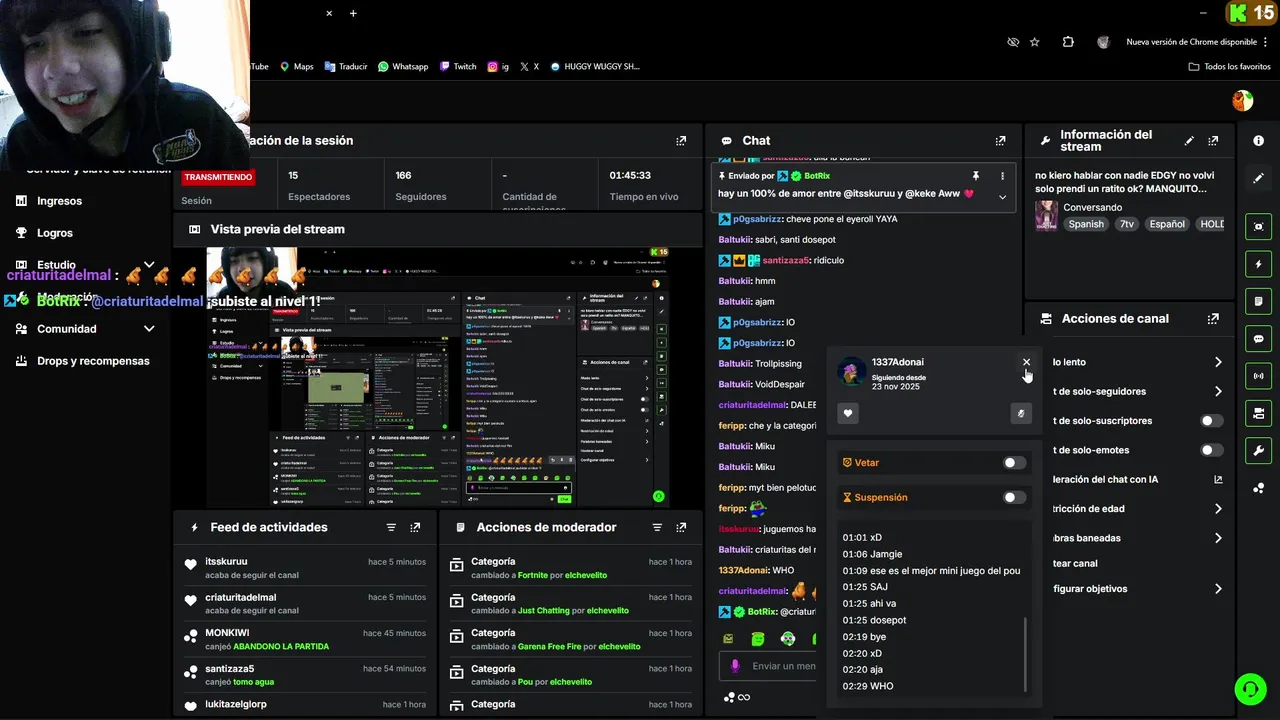Screen dimensions: 1280x720
Task: Click the 7tv stream tag
Action: point(1127,225)
